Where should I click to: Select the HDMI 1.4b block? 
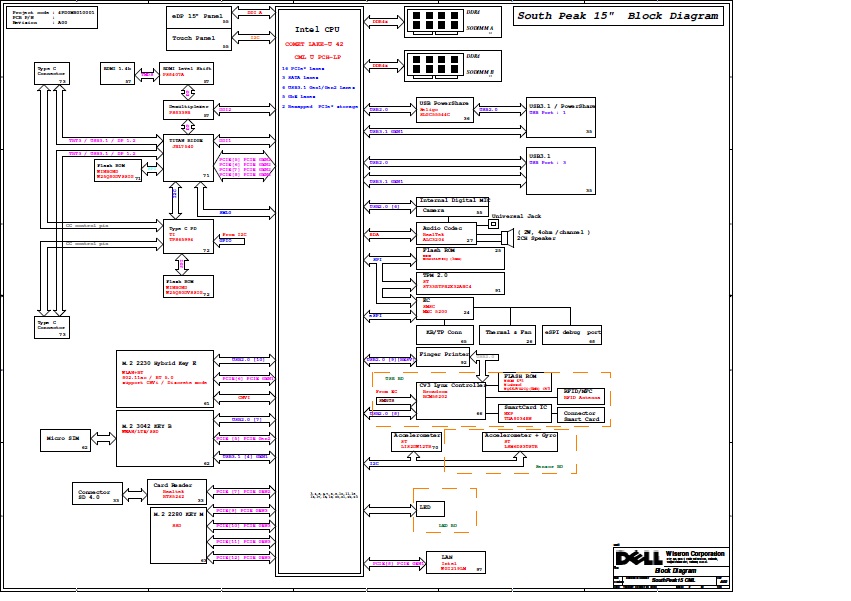point(117,73)
